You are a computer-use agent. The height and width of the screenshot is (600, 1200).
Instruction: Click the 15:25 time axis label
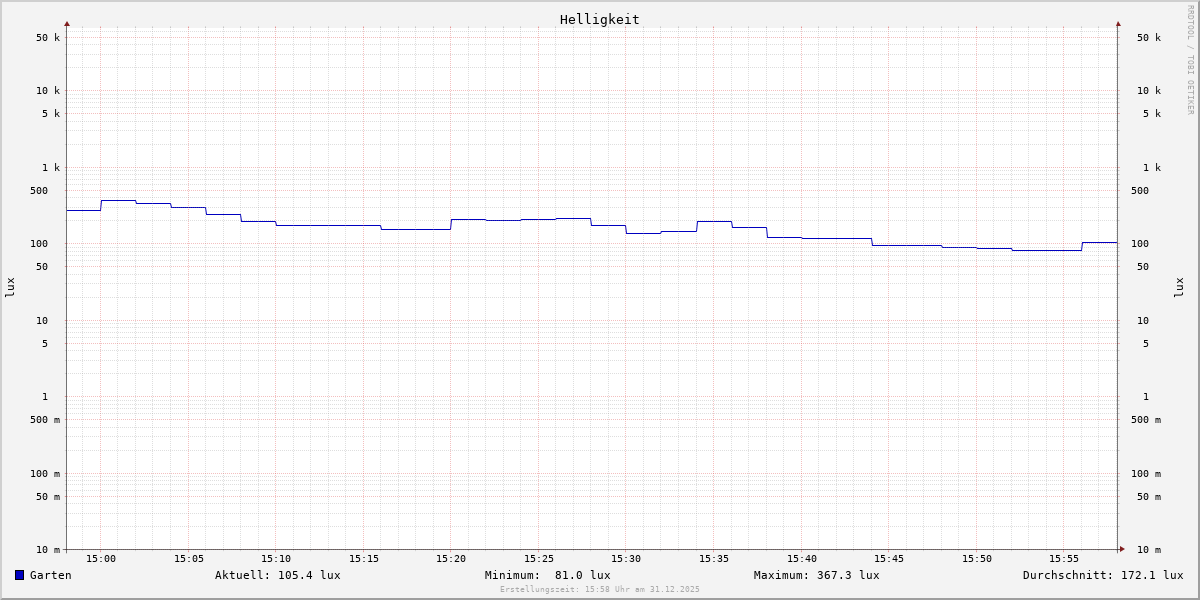tap(539, 559)
